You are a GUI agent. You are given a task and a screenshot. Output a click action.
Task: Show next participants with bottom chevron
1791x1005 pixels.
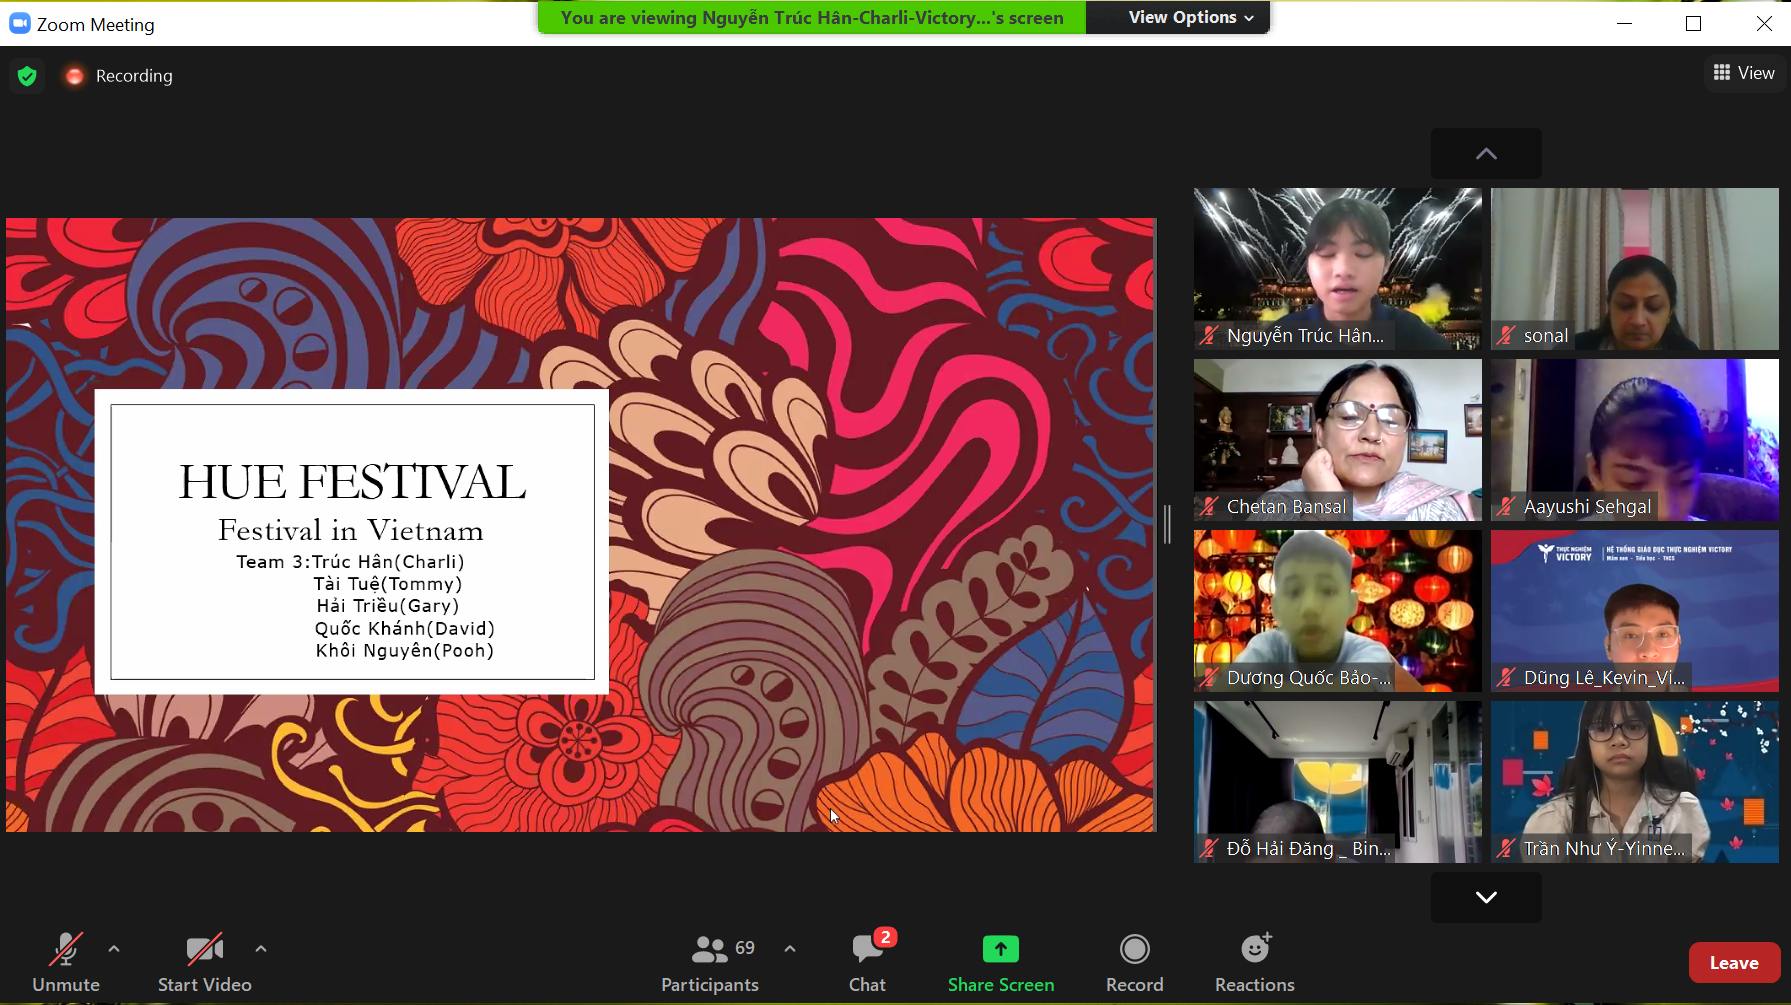1486,897
